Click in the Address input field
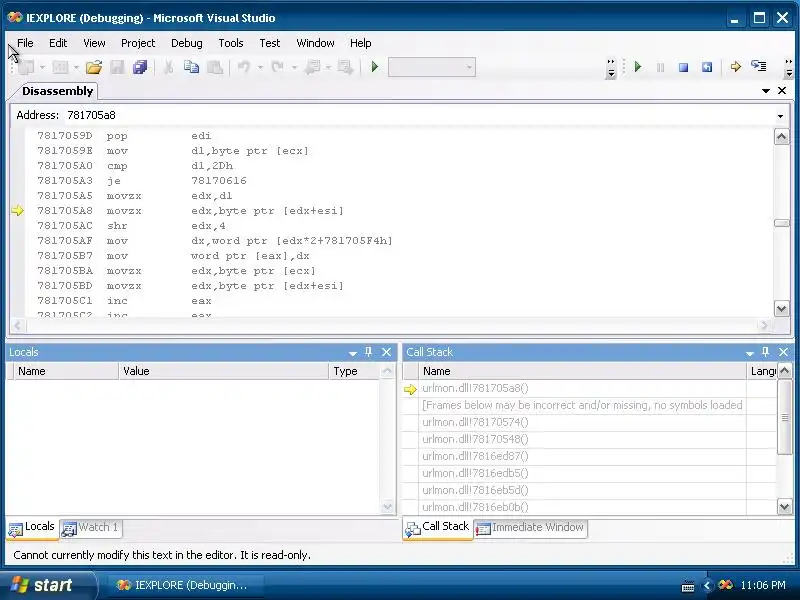The height and width of the screenshot is (600, 800). [418, 115]
